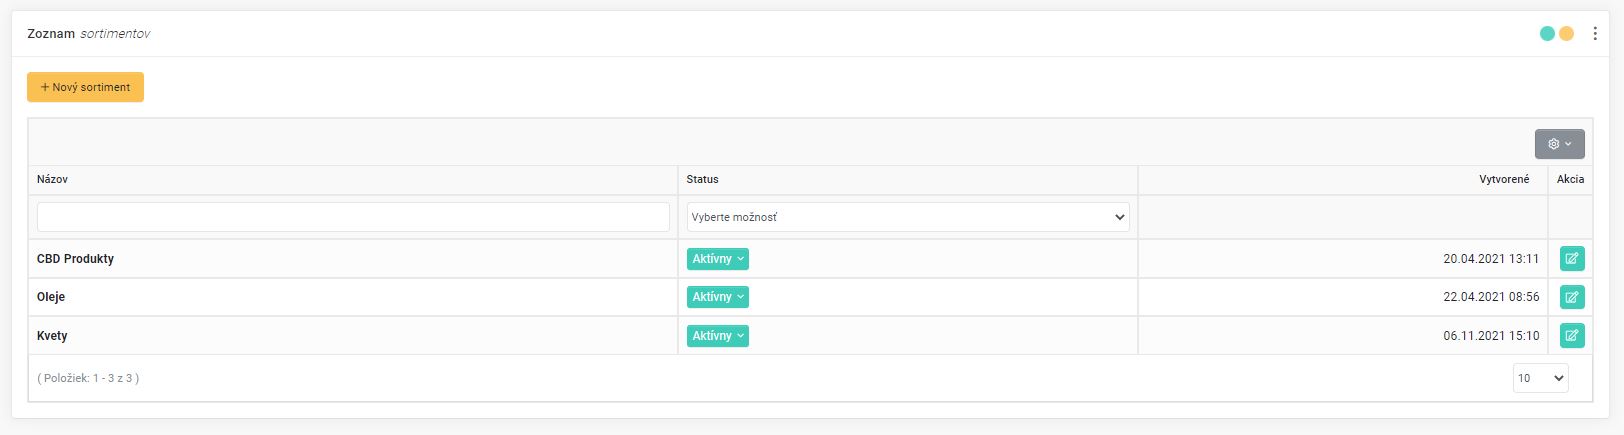Click the edit icon for Kvety

1571,336
